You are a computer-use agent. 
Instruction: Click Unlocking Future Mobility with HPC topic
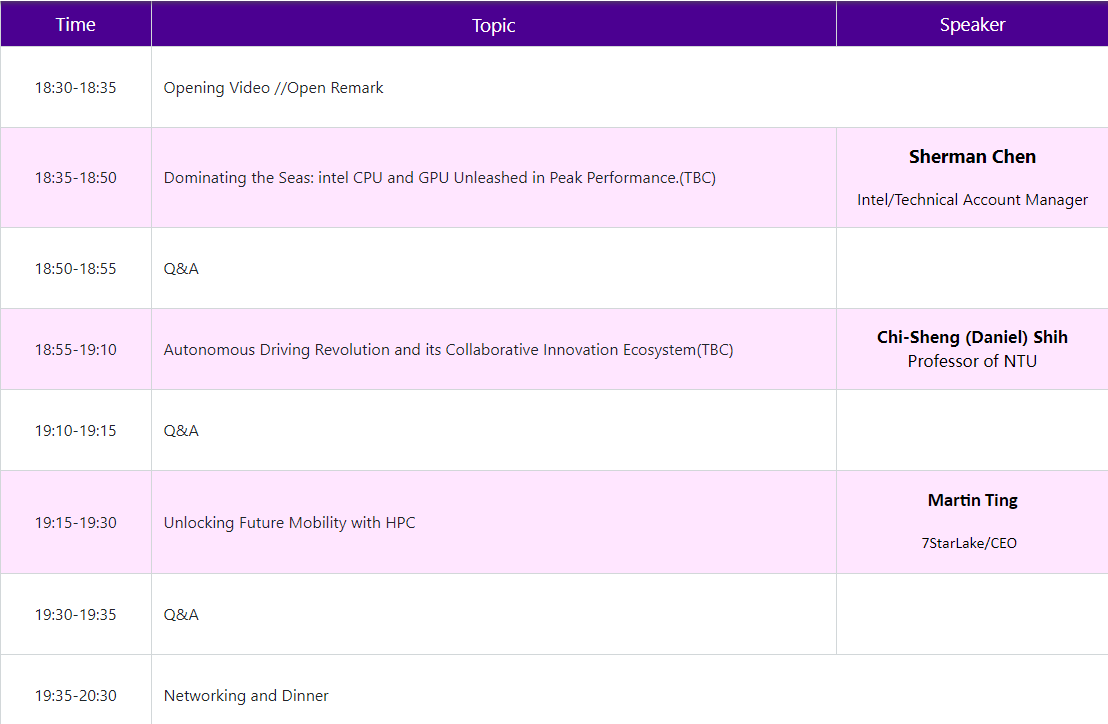coord(289,523)
